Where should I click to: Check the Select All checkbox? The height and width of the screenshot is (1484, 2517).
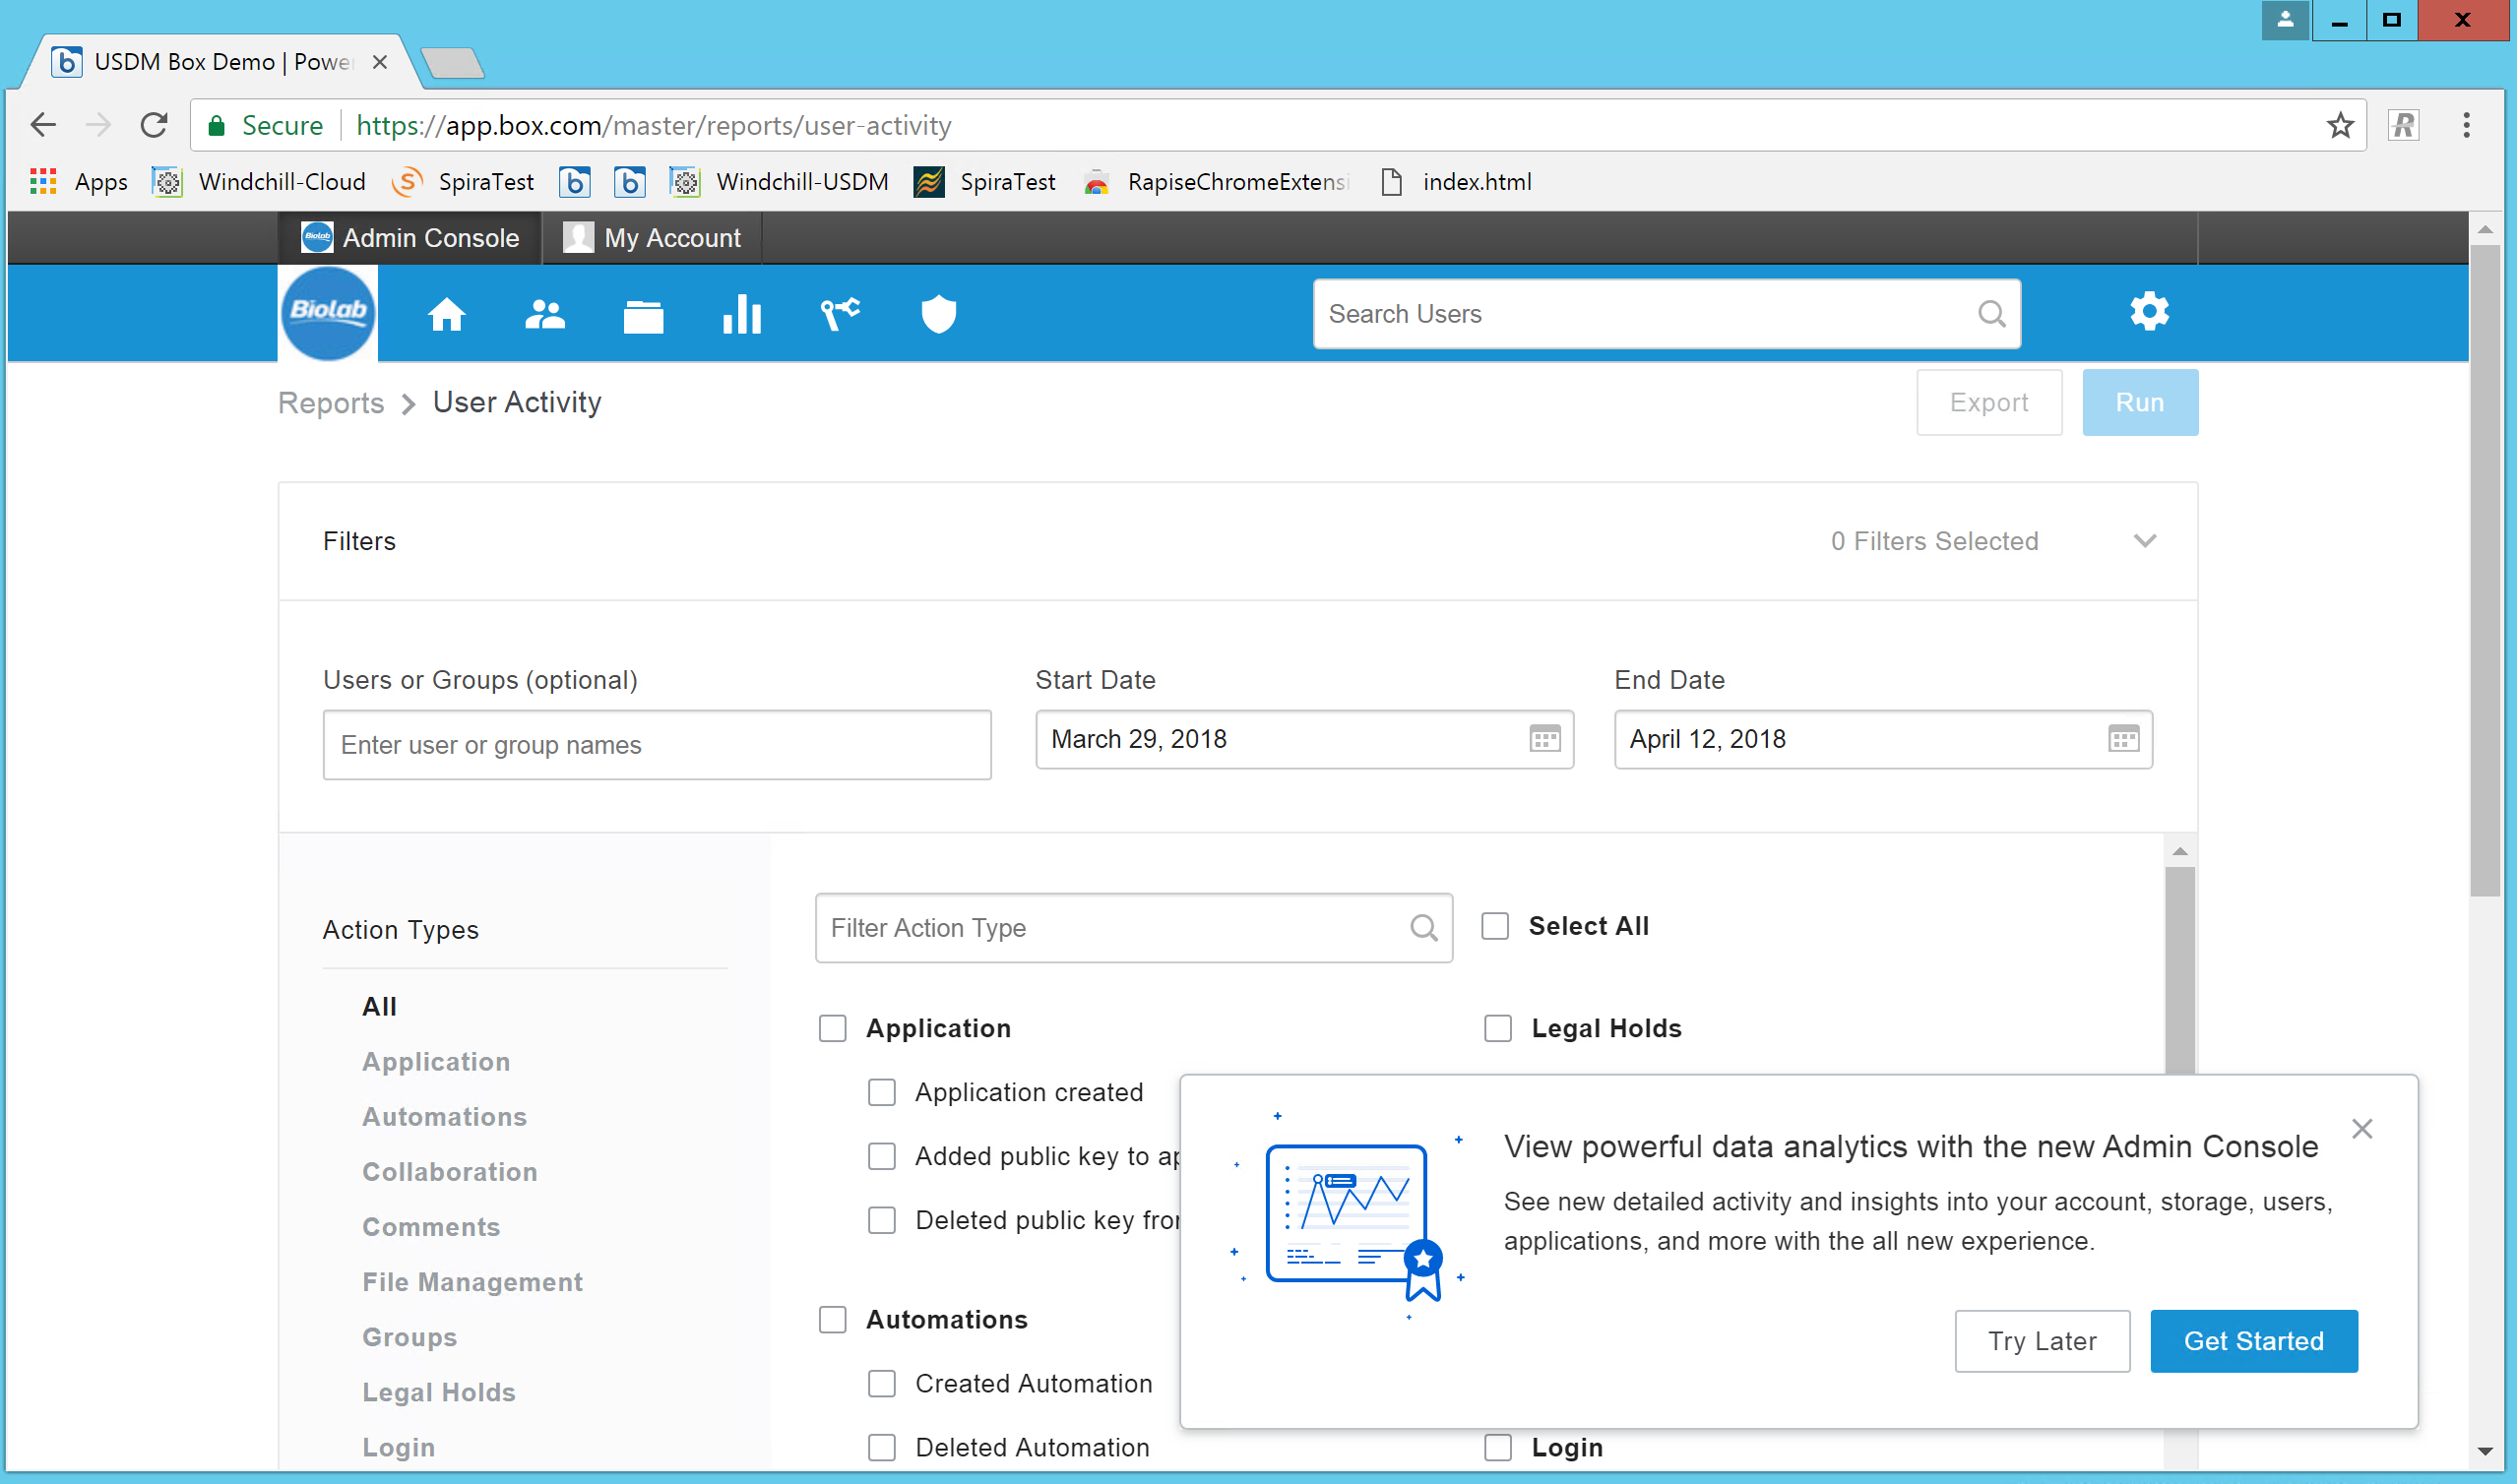[x=1495, y=926]
